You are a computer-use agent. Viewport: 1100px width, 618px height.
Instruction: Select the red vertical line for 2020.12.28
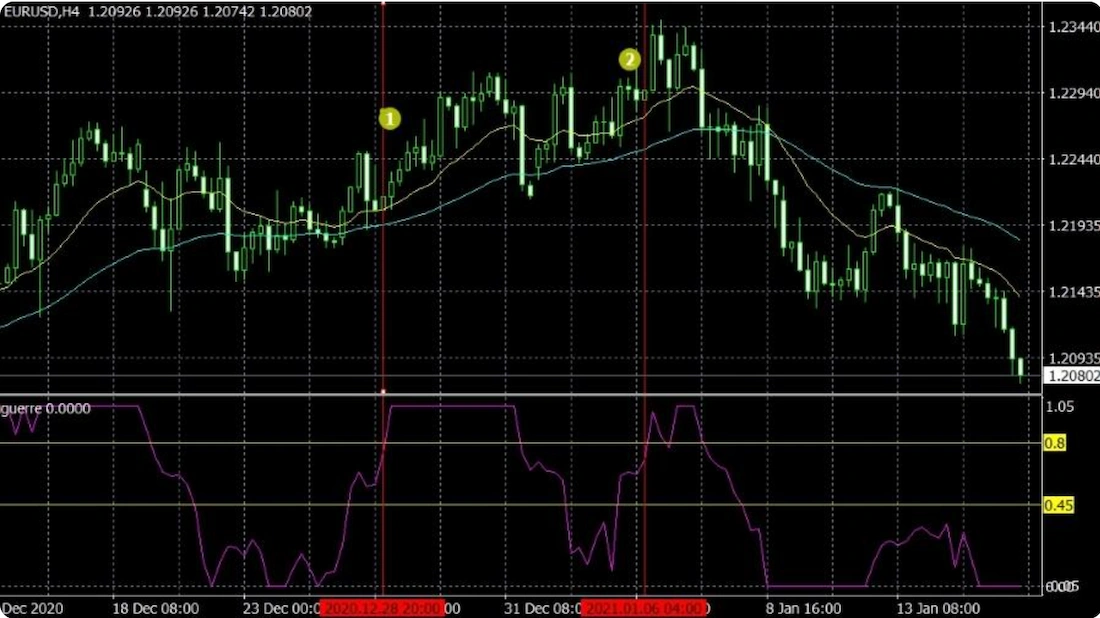coord(383,250)
